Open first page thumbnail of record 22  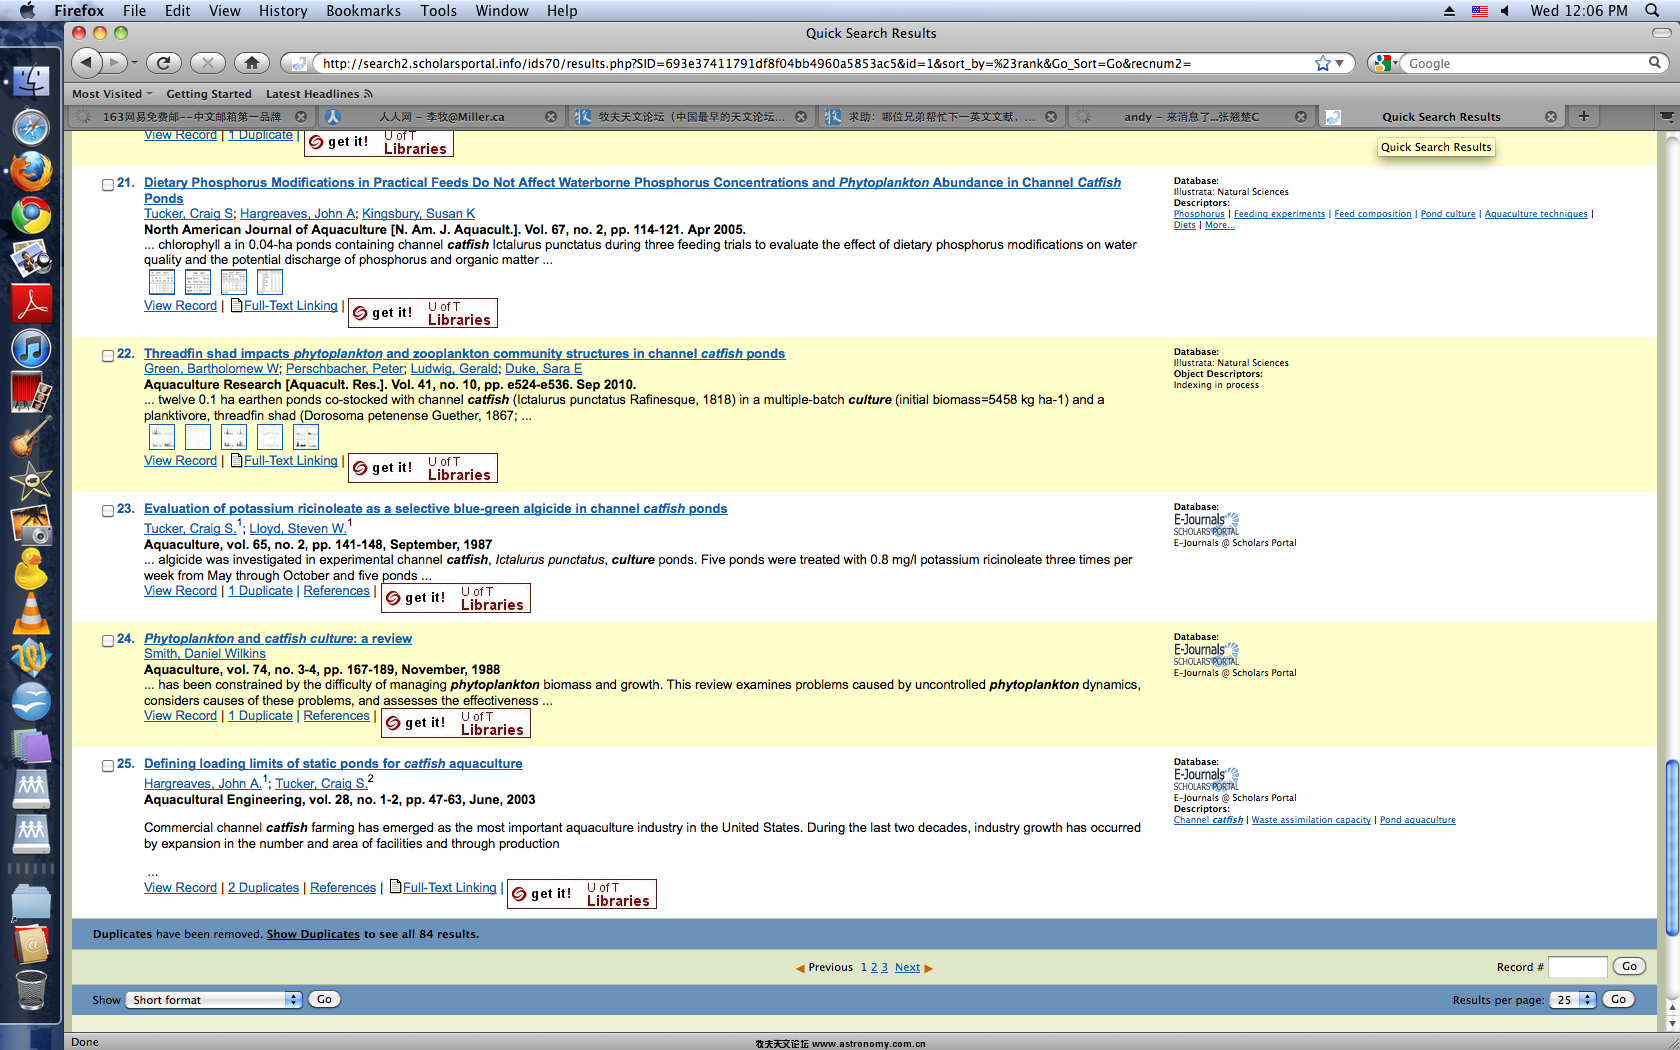[162, 437]
